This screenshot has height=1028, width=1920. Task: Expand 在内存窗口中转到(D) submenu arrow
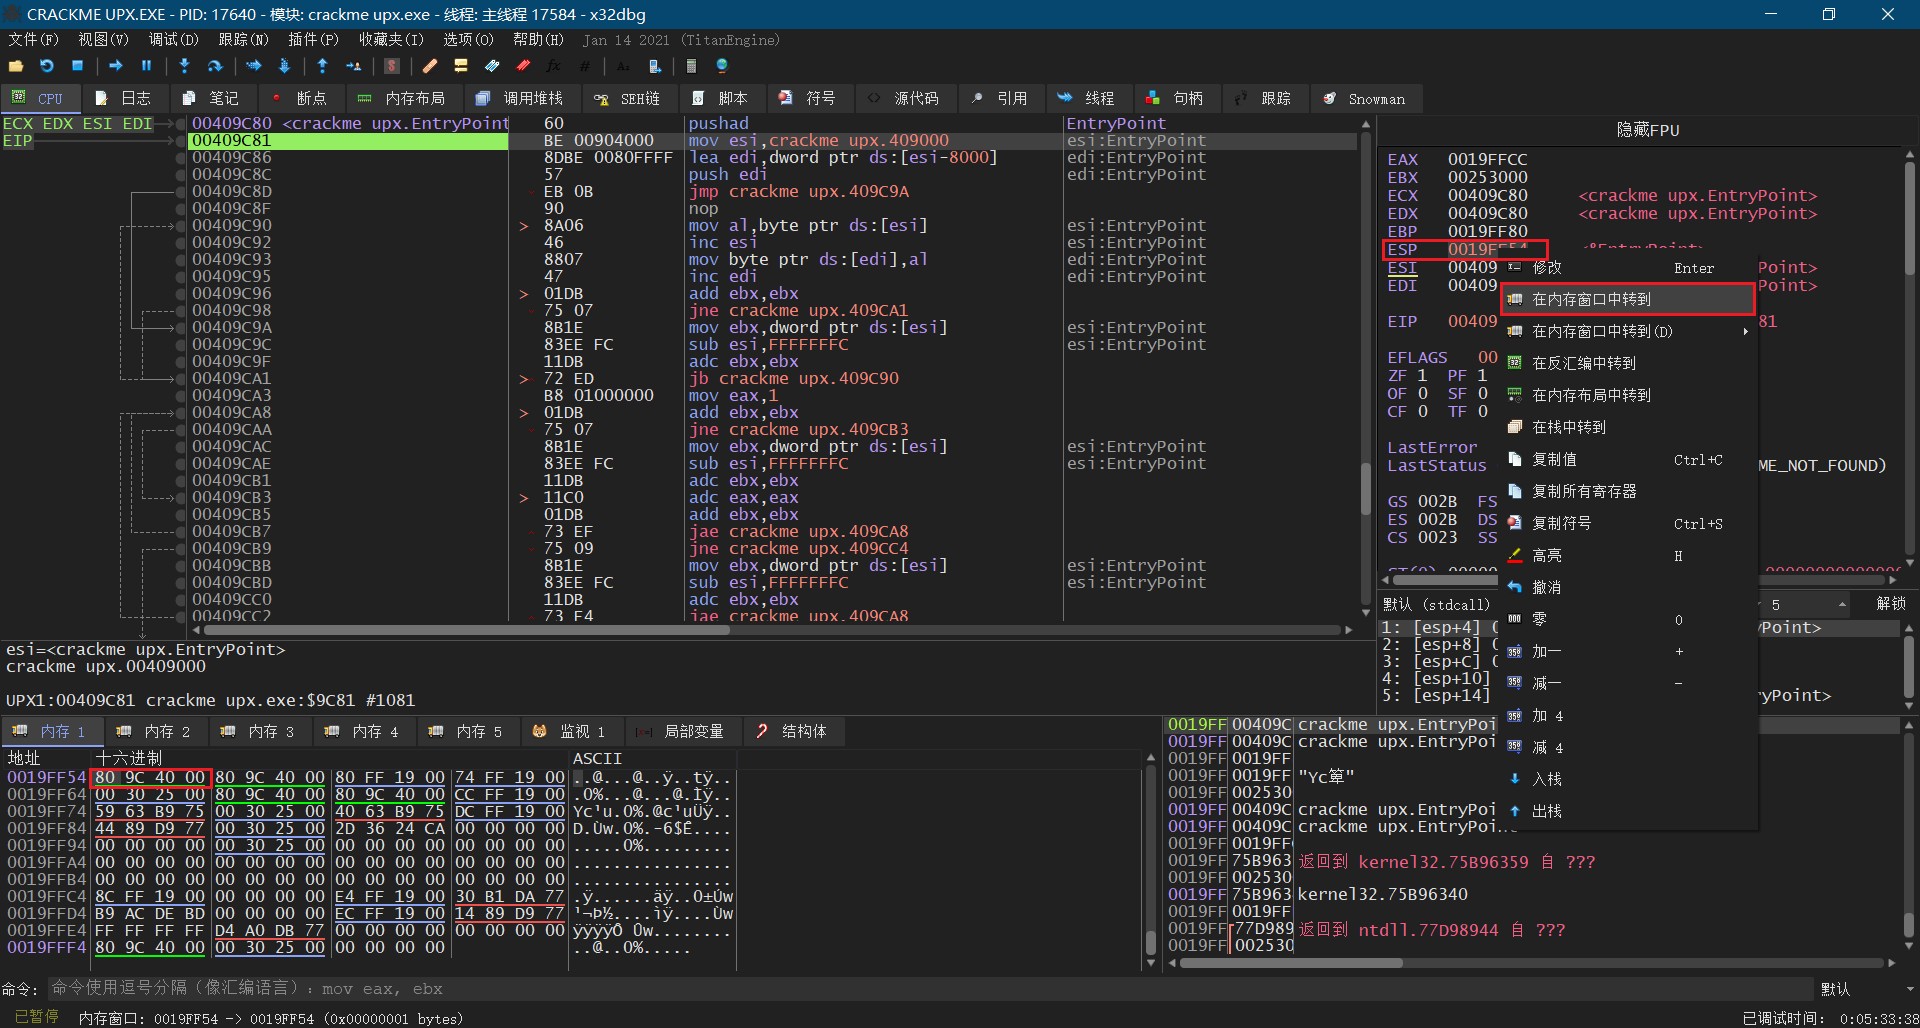1745,332
